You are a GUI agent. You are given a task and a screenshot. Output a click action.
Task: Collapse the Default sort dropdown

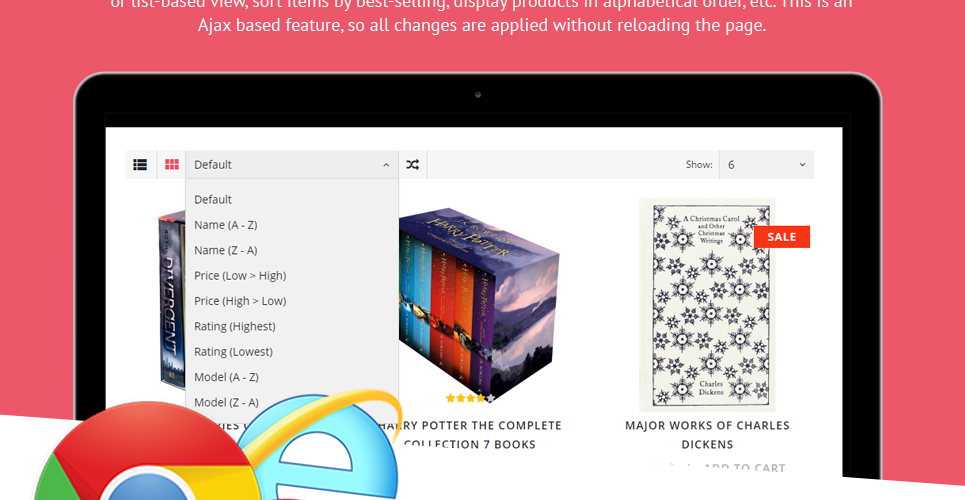point(292,164)
